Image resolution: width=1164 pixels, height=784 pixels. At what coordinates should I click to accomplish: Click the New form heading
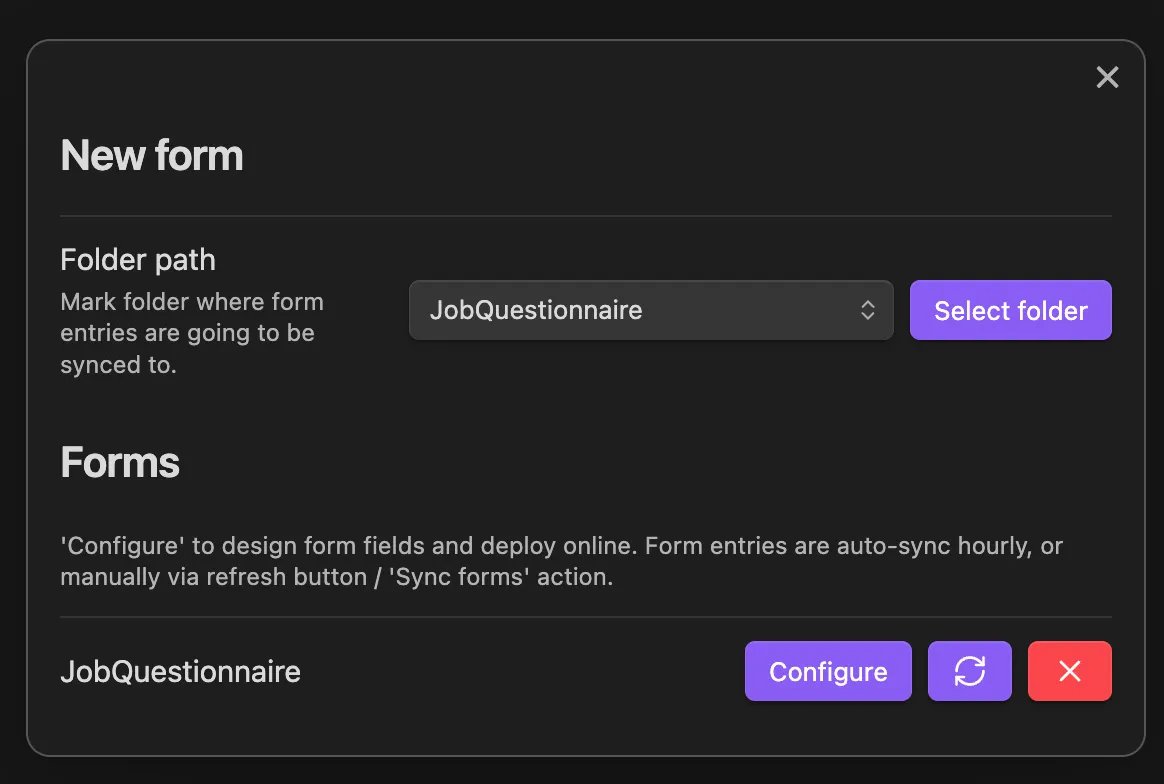point(152,156)
